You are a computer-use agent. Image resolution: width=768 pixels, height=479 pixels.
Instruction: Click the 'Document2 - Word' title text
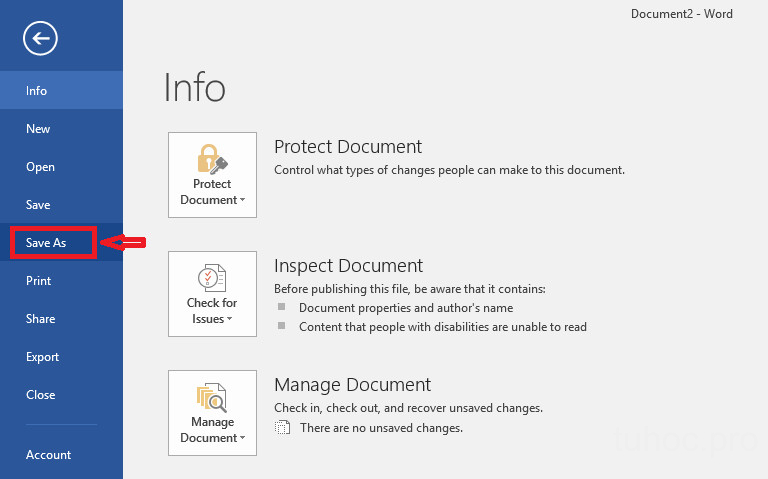click(682, 14)
